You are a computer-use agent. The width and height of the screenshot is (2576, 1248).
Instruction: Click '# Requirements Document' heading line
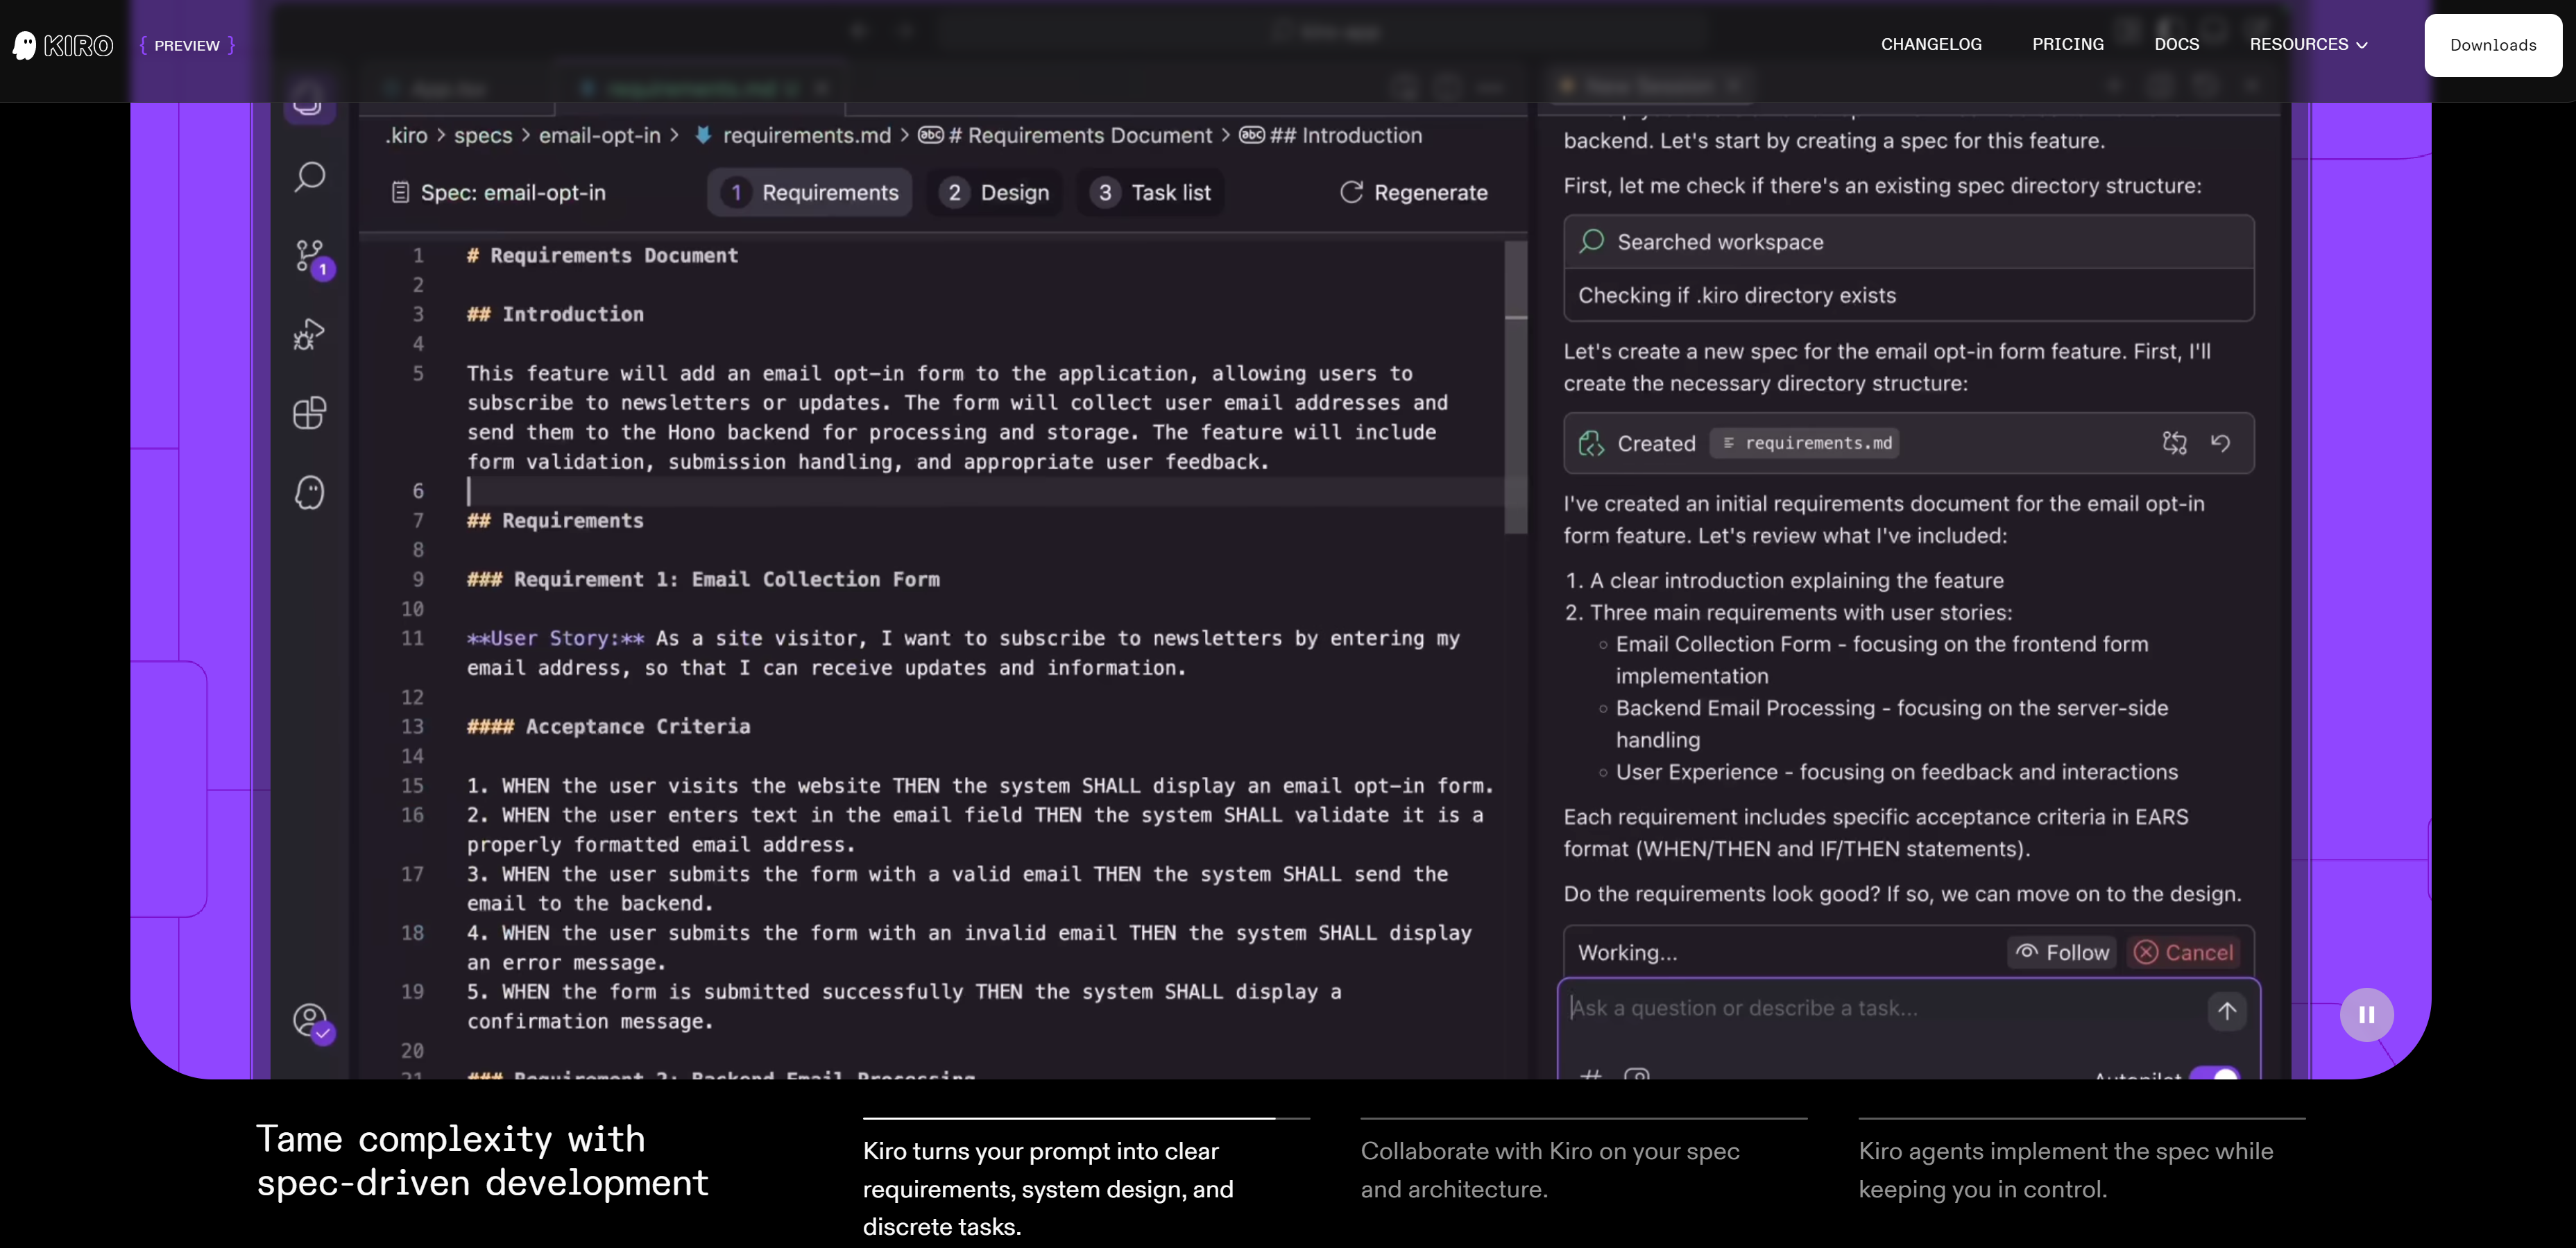602,255
